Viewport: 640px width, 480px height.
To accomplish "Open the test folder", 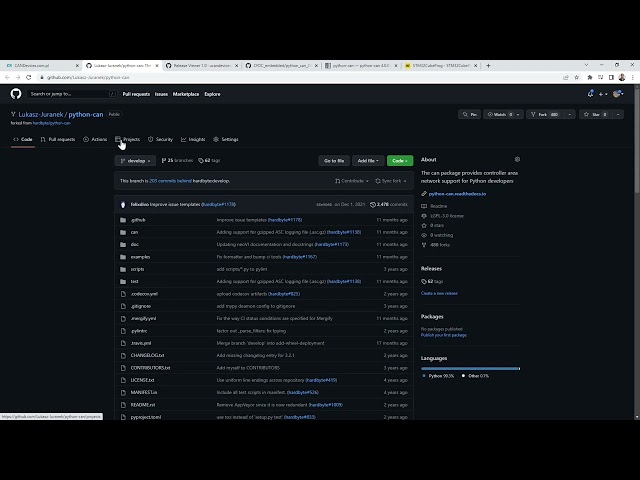I will pyautogui.click(x=134, y=281).
